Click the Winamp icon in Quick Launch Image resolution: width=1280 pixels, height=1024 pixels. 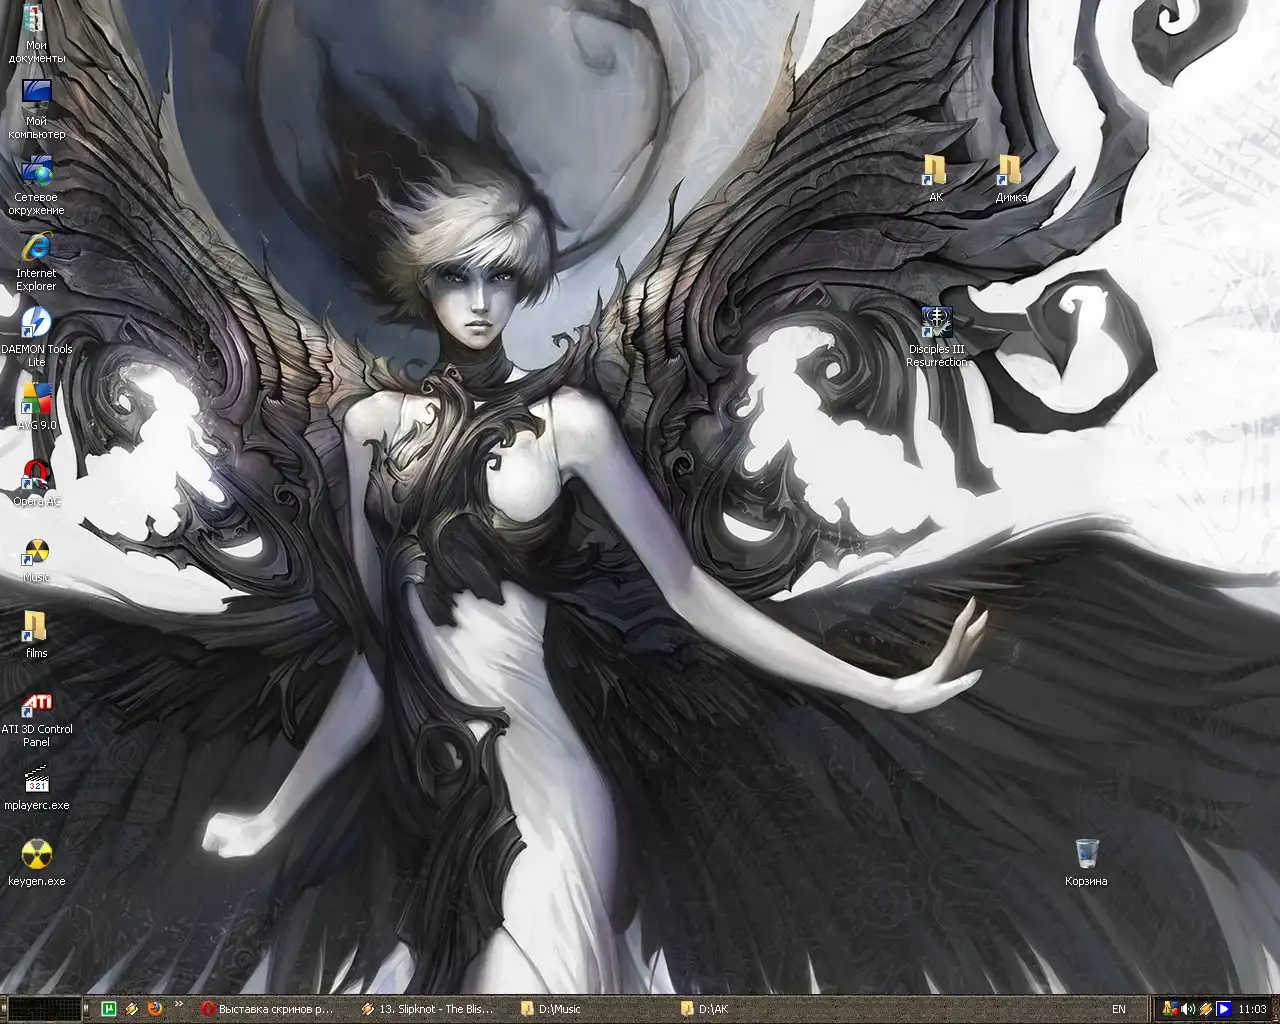(132, 1009)
